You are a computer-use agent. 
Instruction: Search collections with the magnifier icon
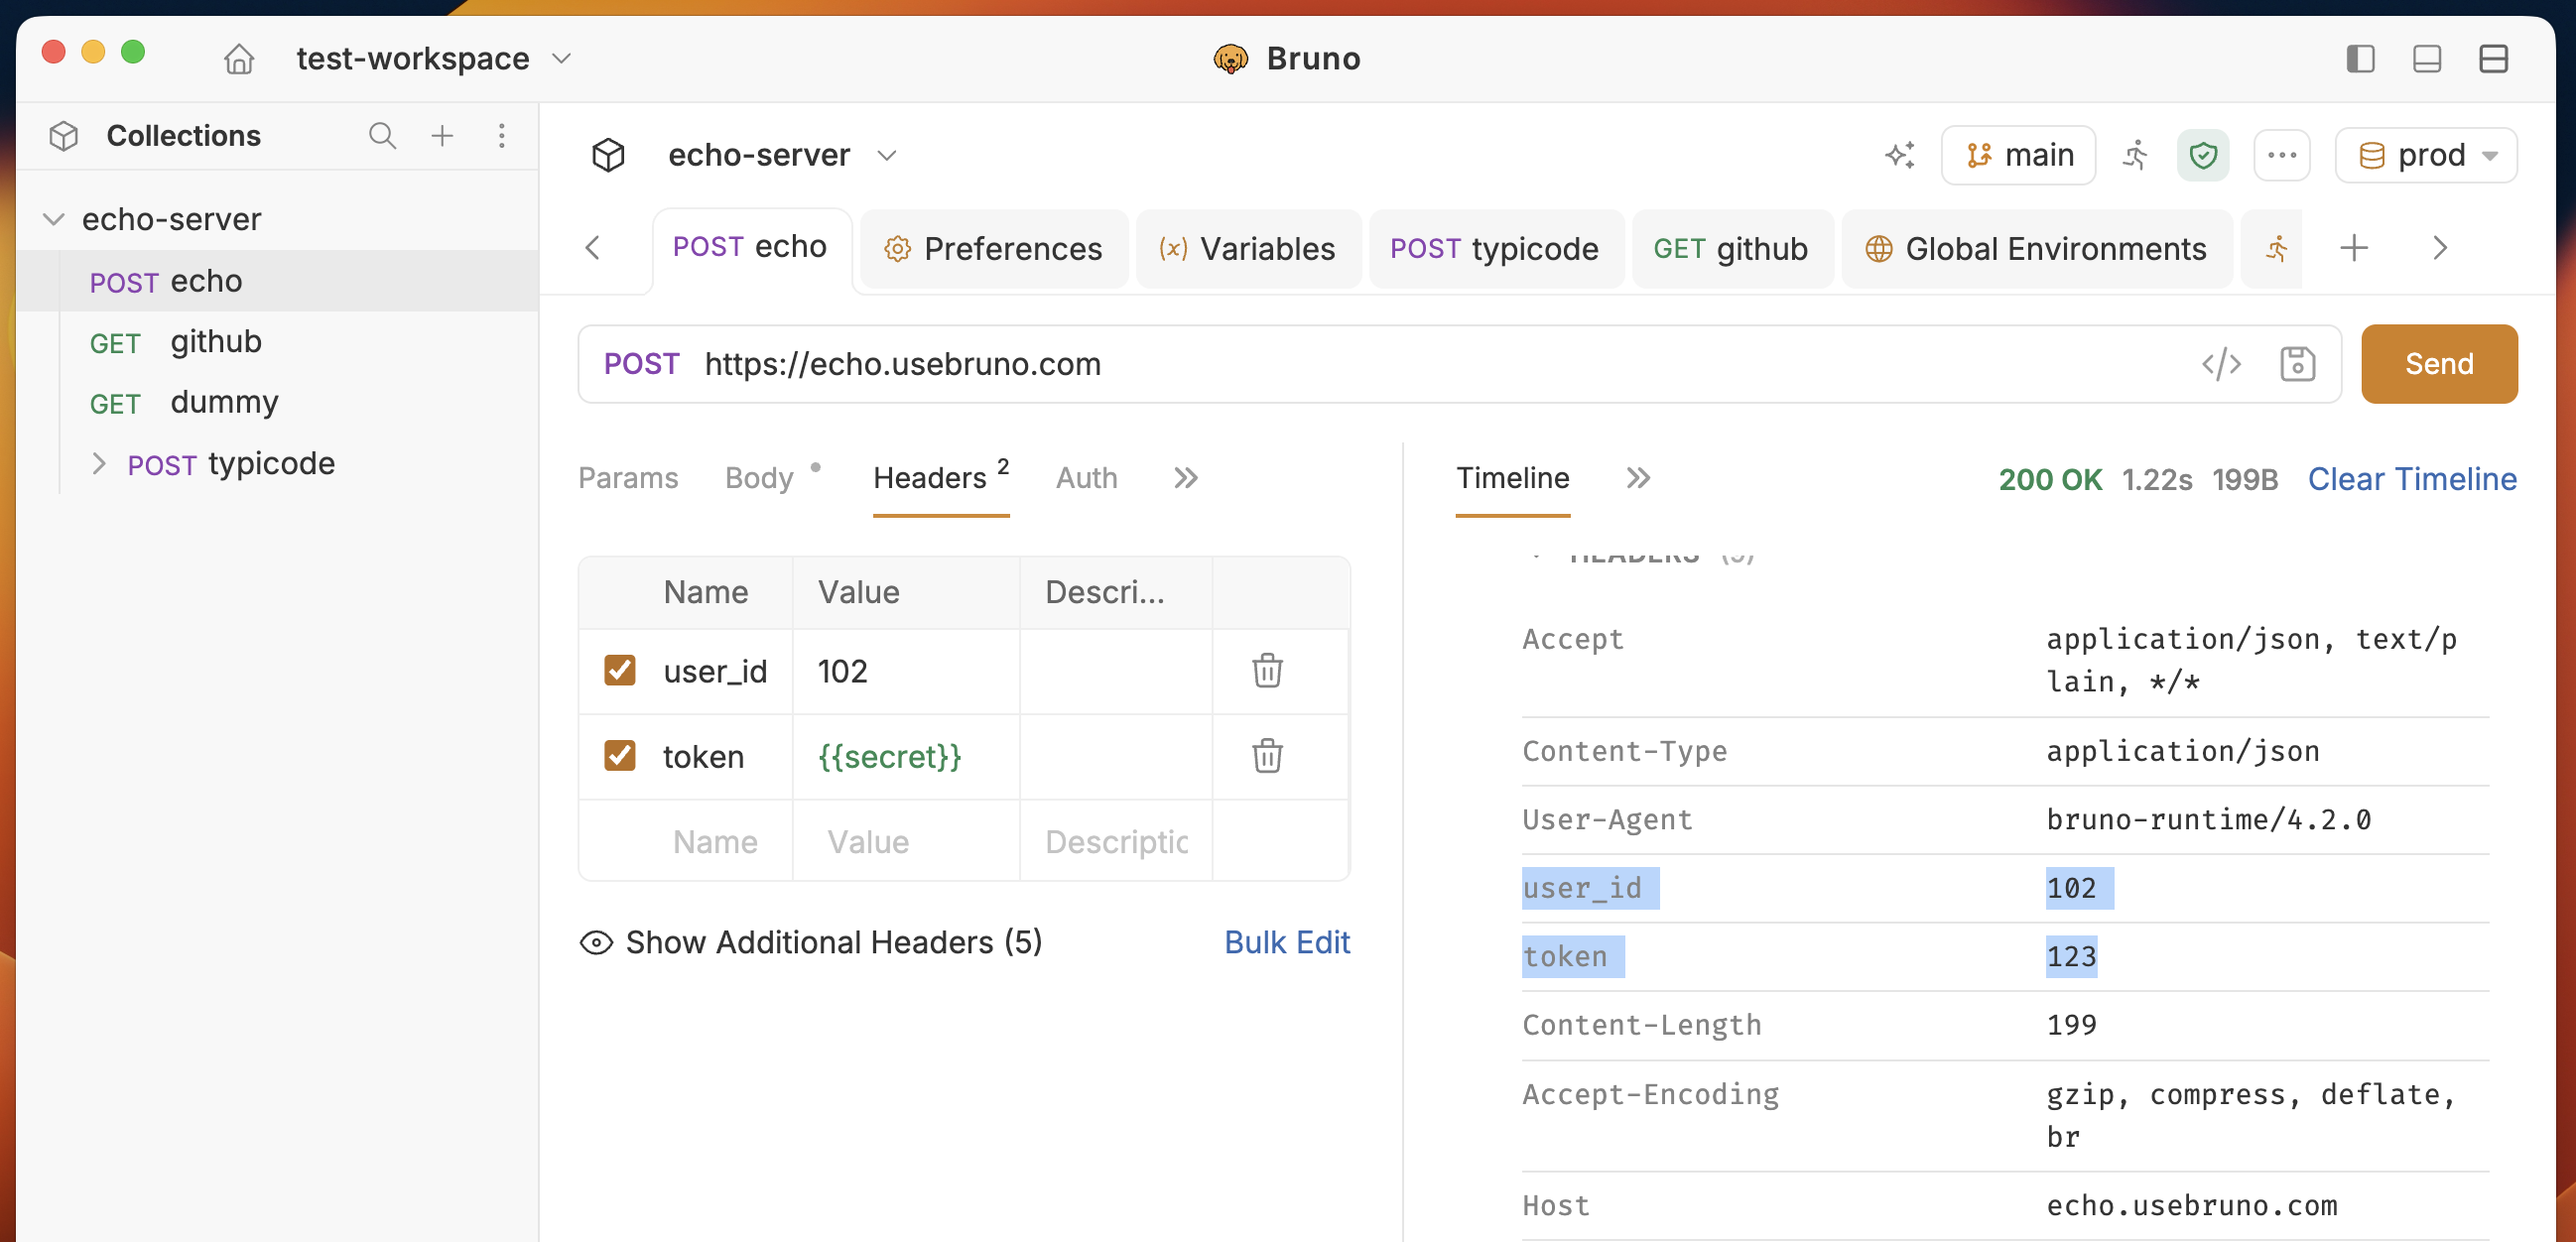[x=382, y=135]
